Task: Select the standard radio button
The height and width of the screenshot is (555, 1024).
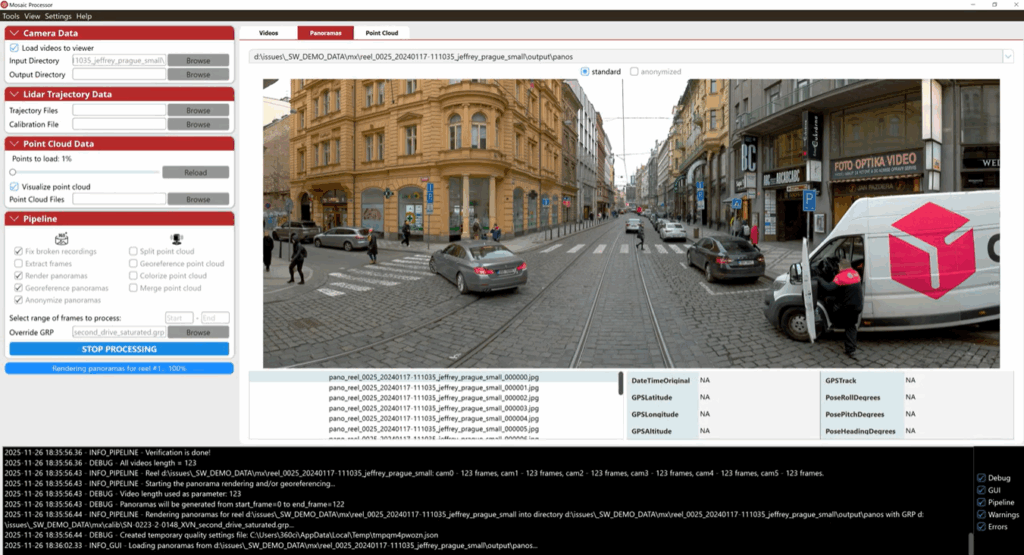Action: coord(586,72)
